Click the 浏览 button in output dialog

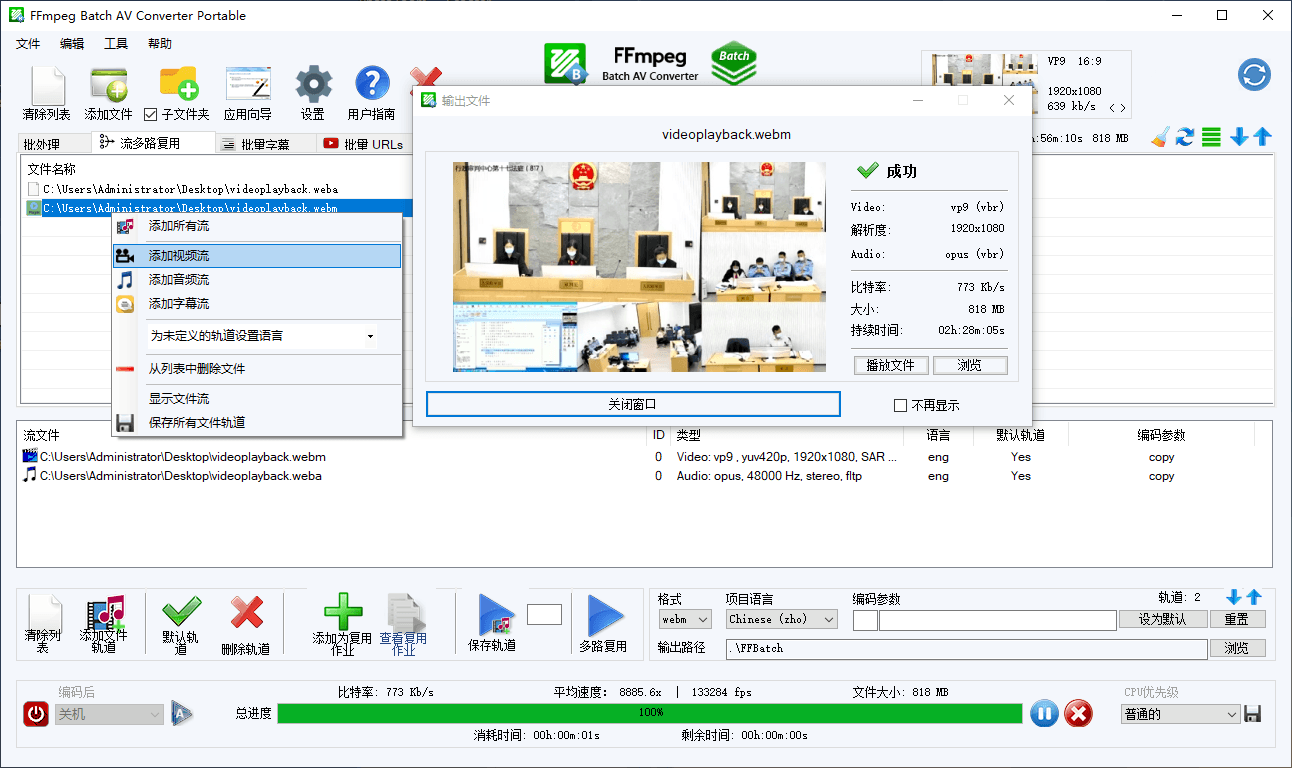970,366
